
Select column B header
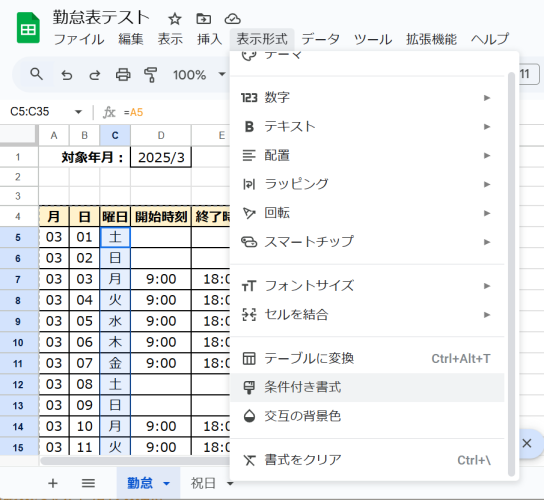[x=84, y=135]
